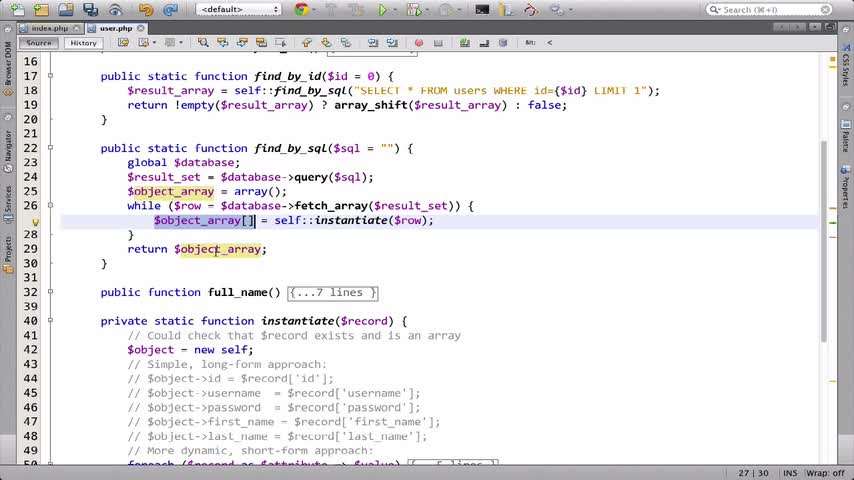Switch to index.php tab
854x480 pixels.
50,28
